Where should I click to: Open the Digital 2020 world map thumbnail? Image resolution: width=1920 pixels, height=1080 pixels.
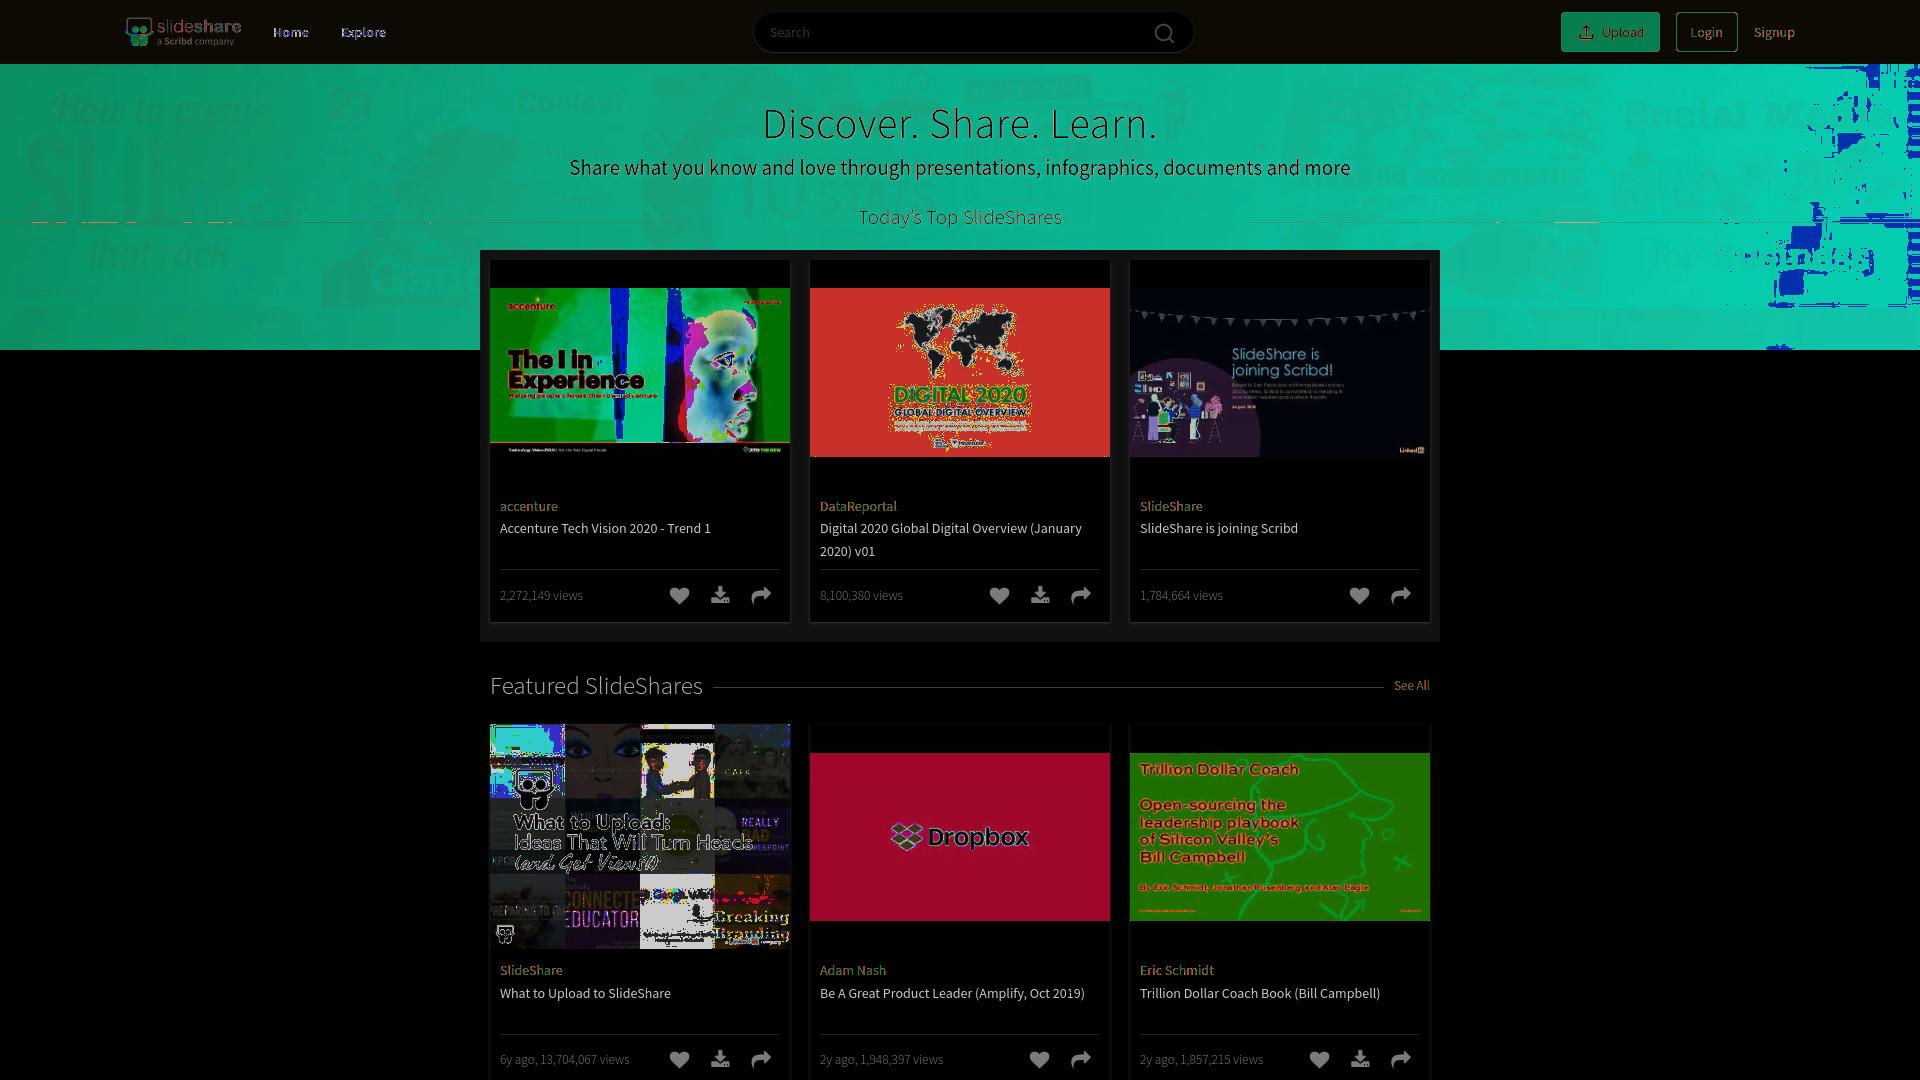coord(960,372)
